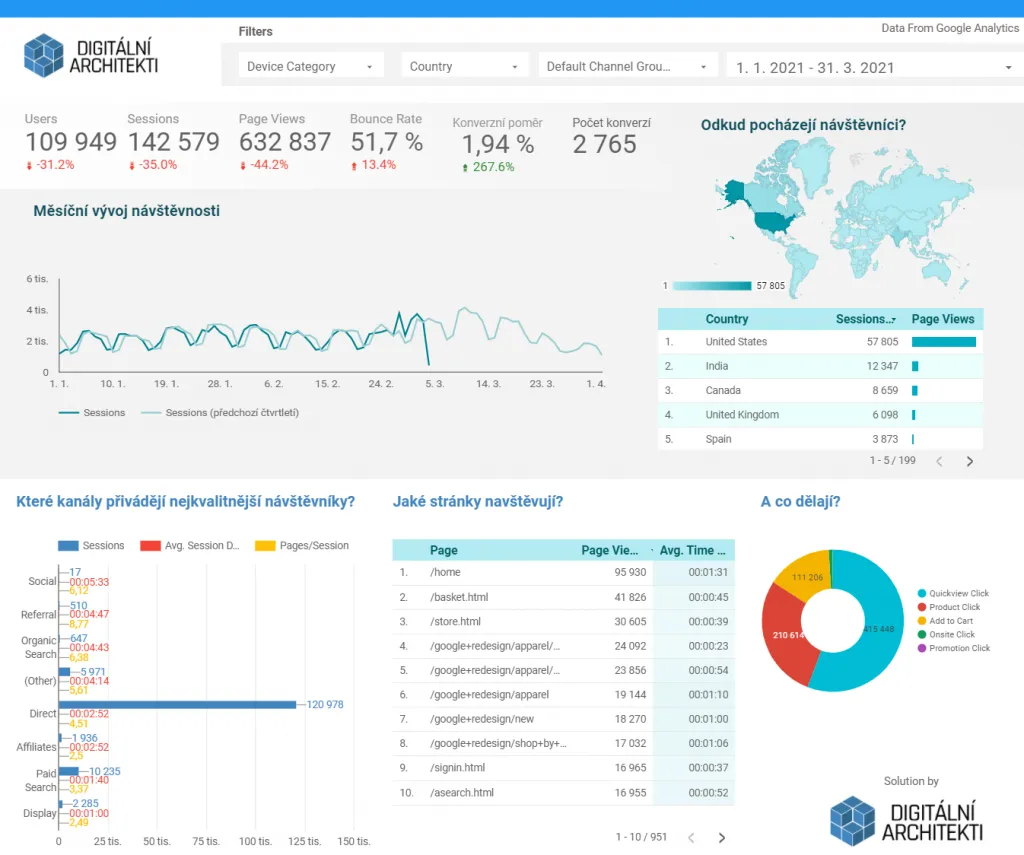
Task: Go to next page beside 1 - 10 / 951
Action: point(722,837)
